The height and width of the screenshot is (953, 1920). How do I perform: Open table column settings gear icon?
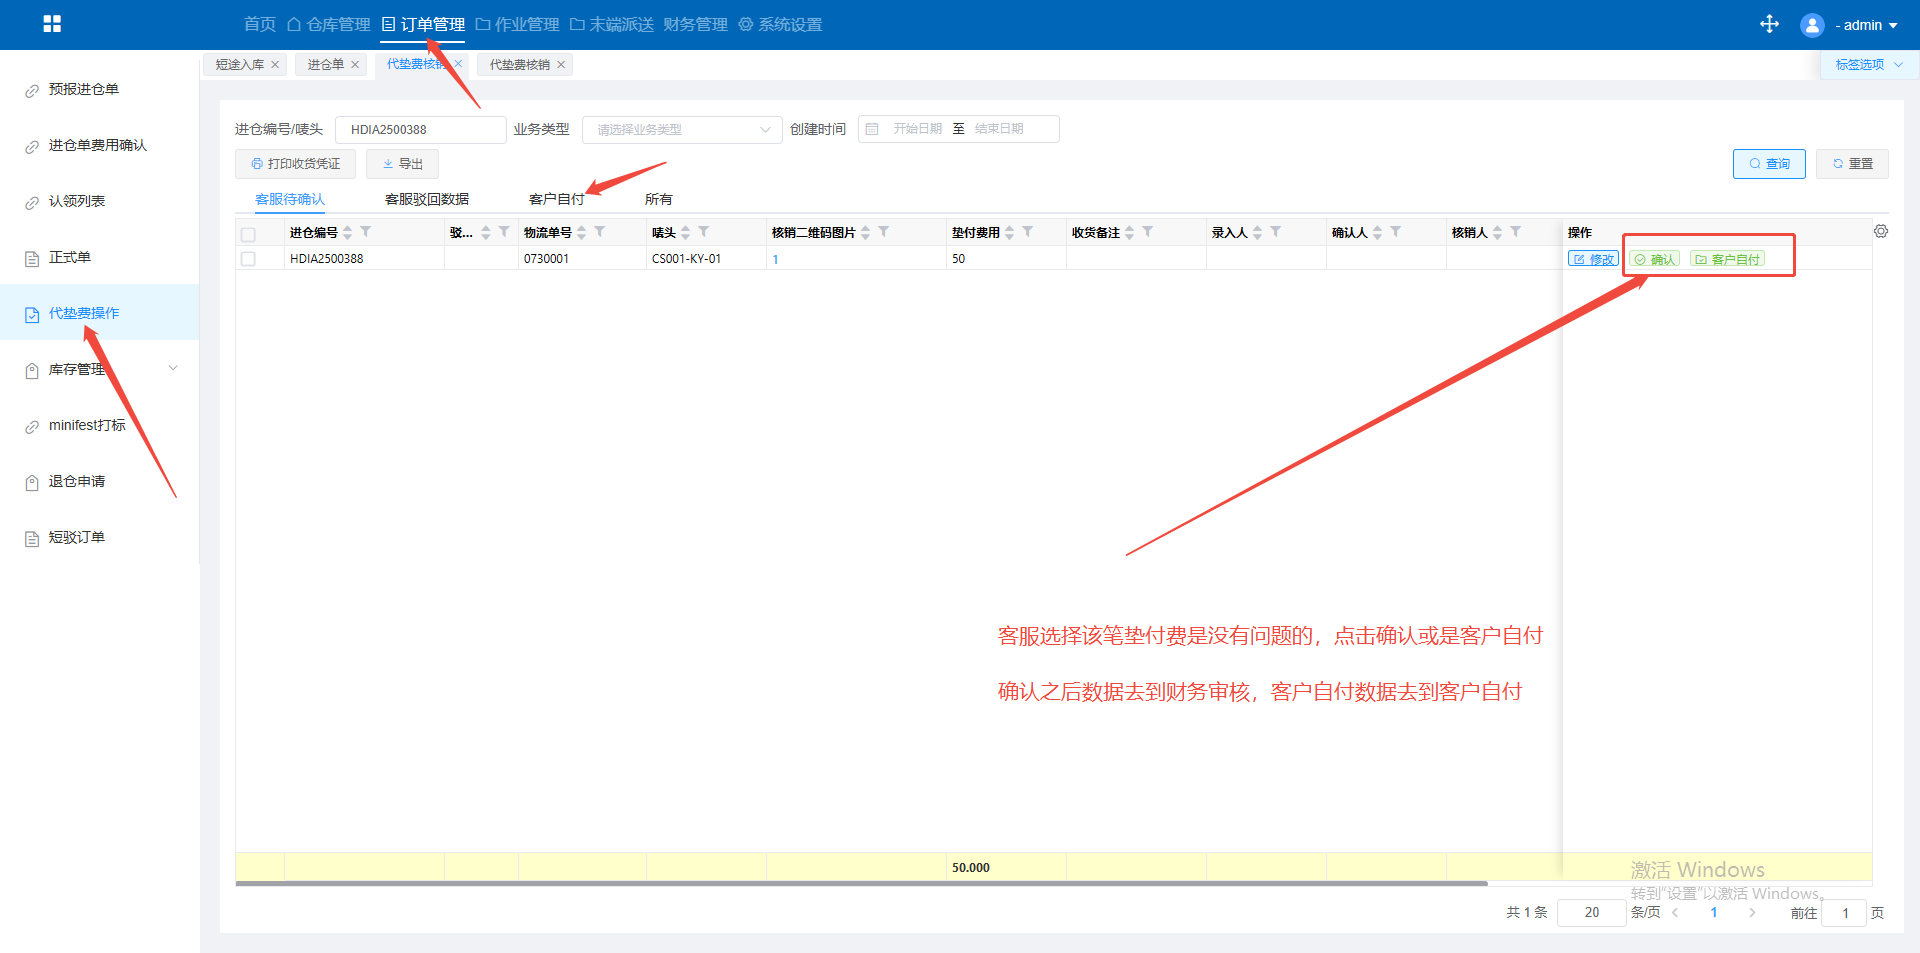(x=1880, y=231)
